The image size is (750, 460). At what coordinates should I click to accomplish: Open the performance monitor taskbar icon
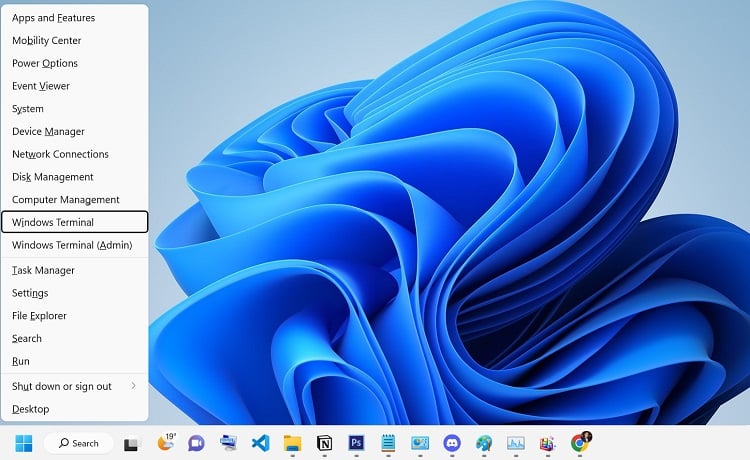[x=516, y=443]
